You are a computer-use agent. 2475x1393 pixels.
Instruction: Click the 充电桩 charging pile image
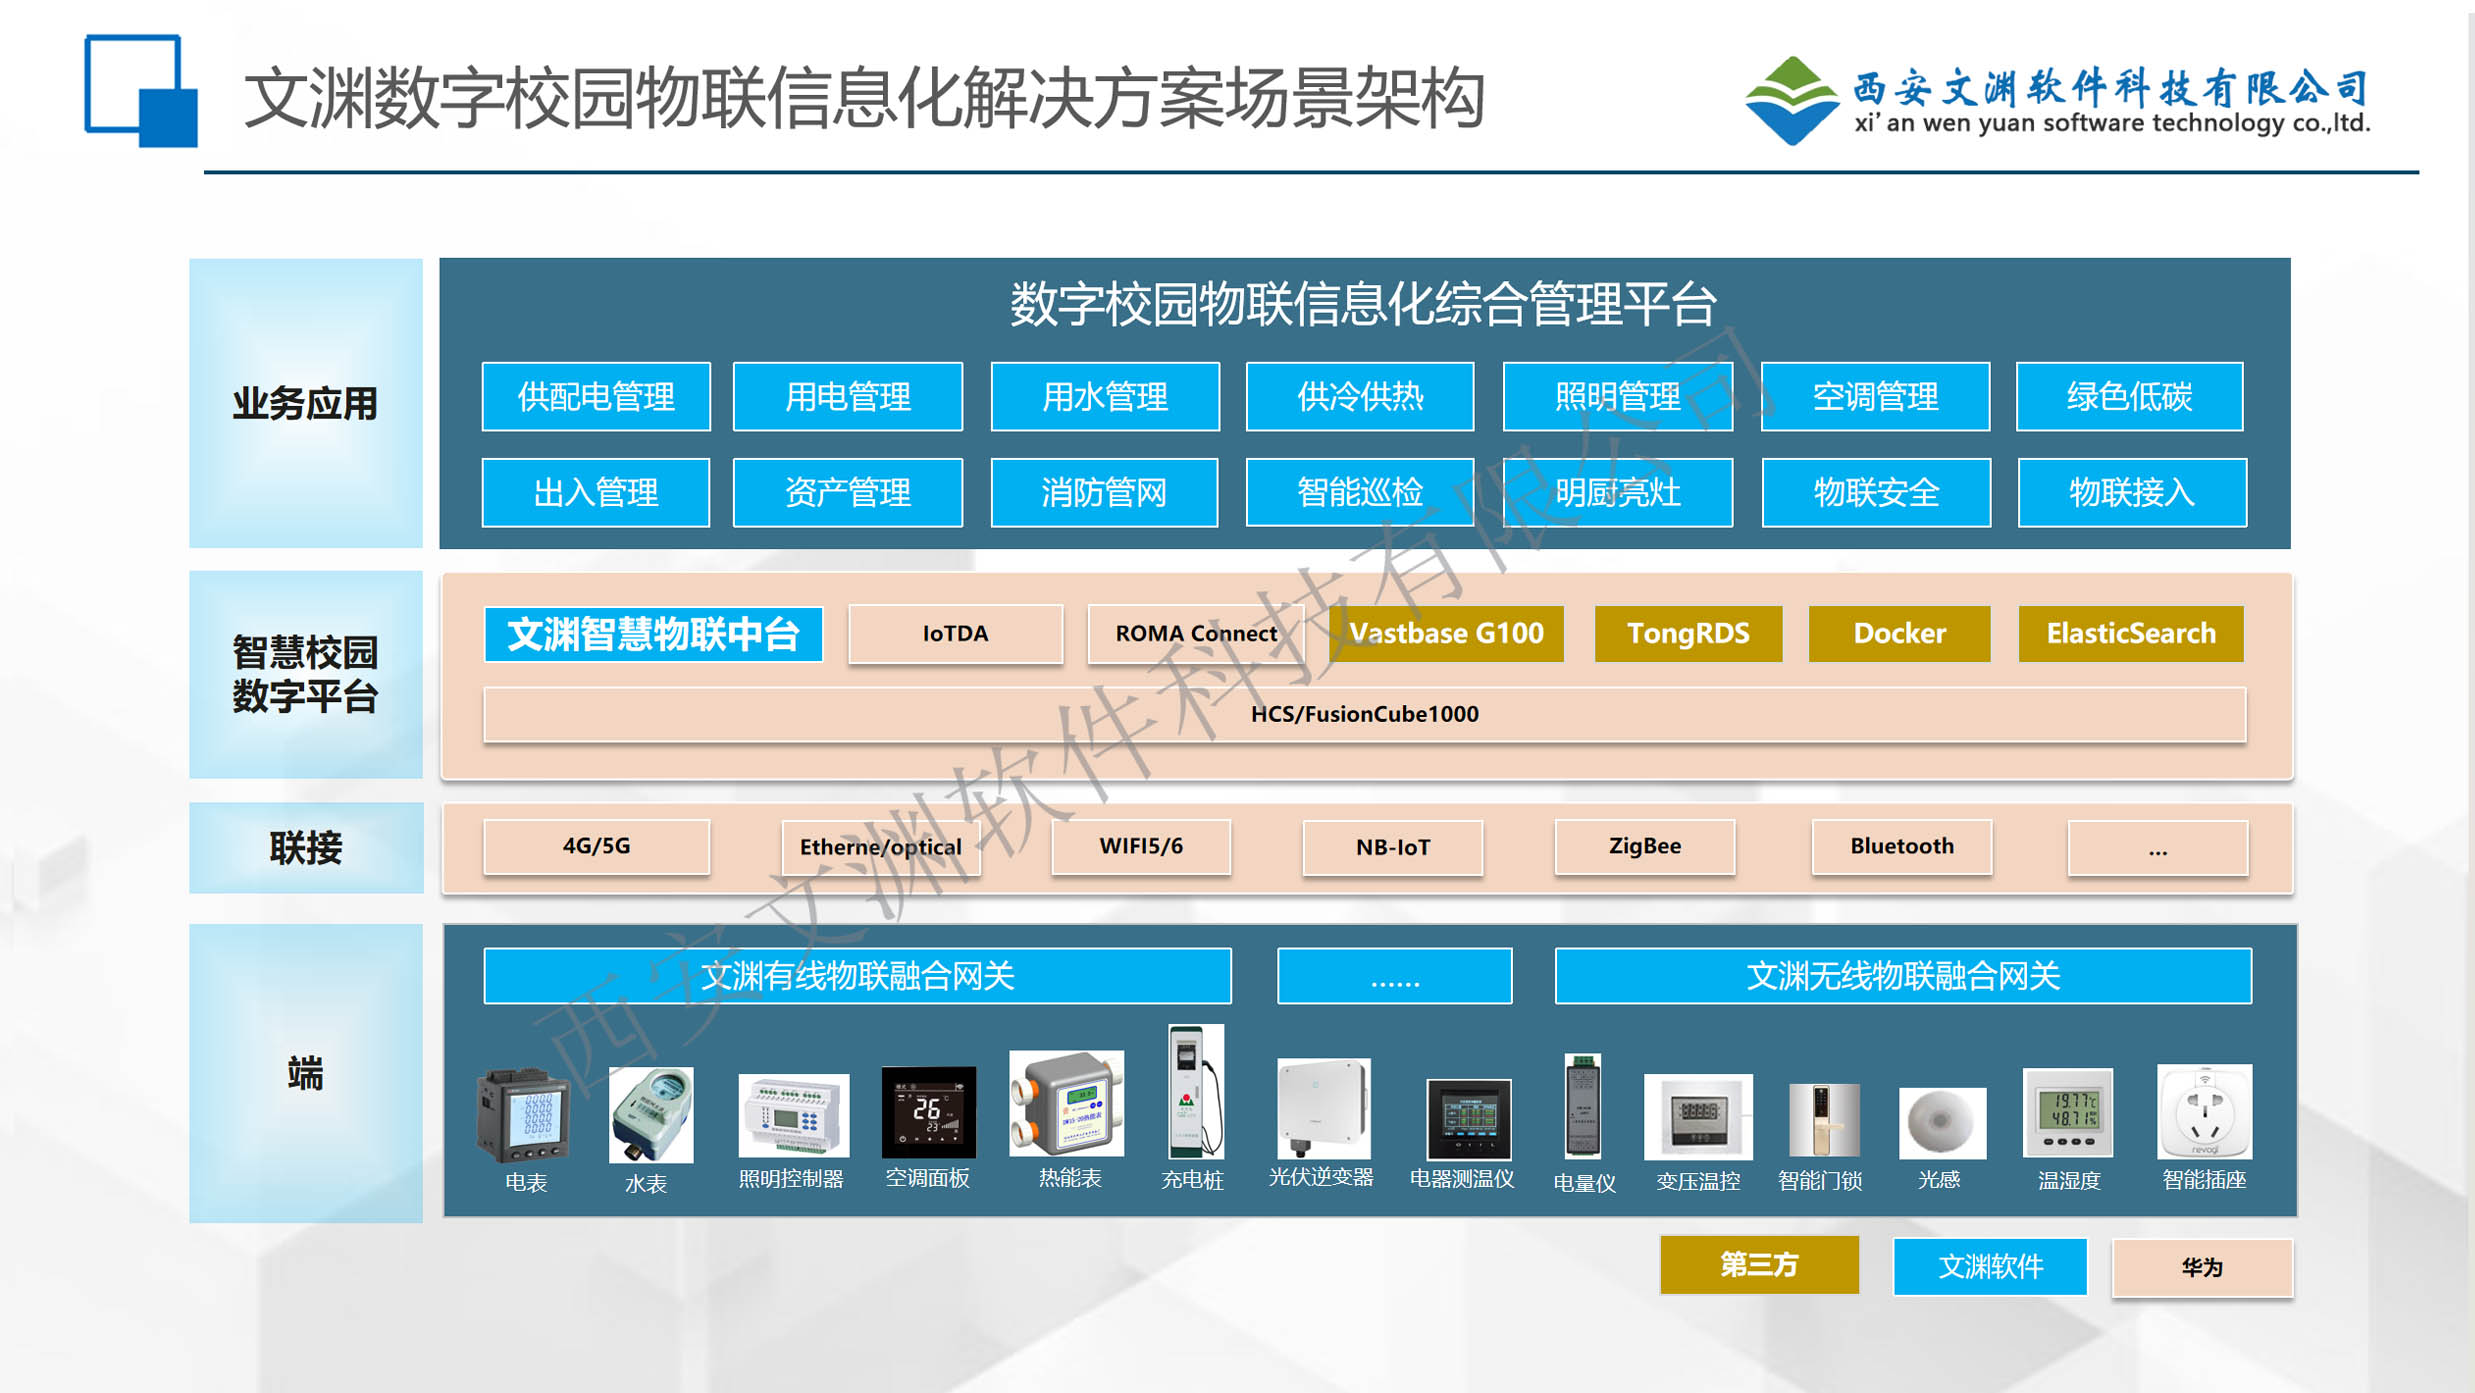pyautogui.click(x=1195, y=1091)
